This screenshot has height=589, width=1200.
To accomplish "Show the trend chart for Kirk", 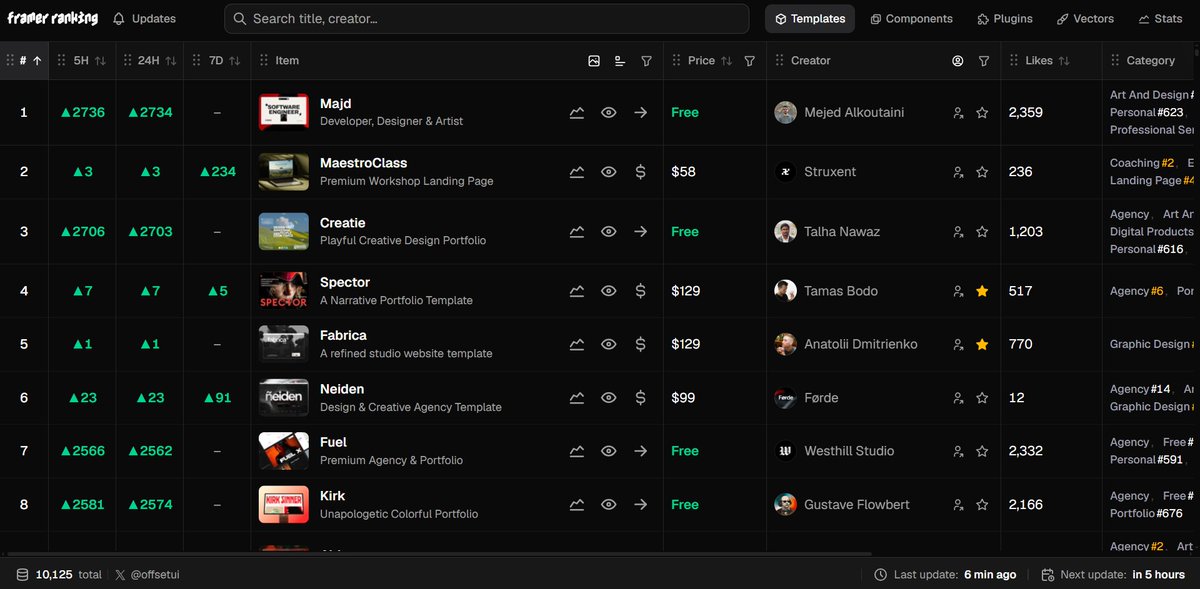I will pos(577,505).
